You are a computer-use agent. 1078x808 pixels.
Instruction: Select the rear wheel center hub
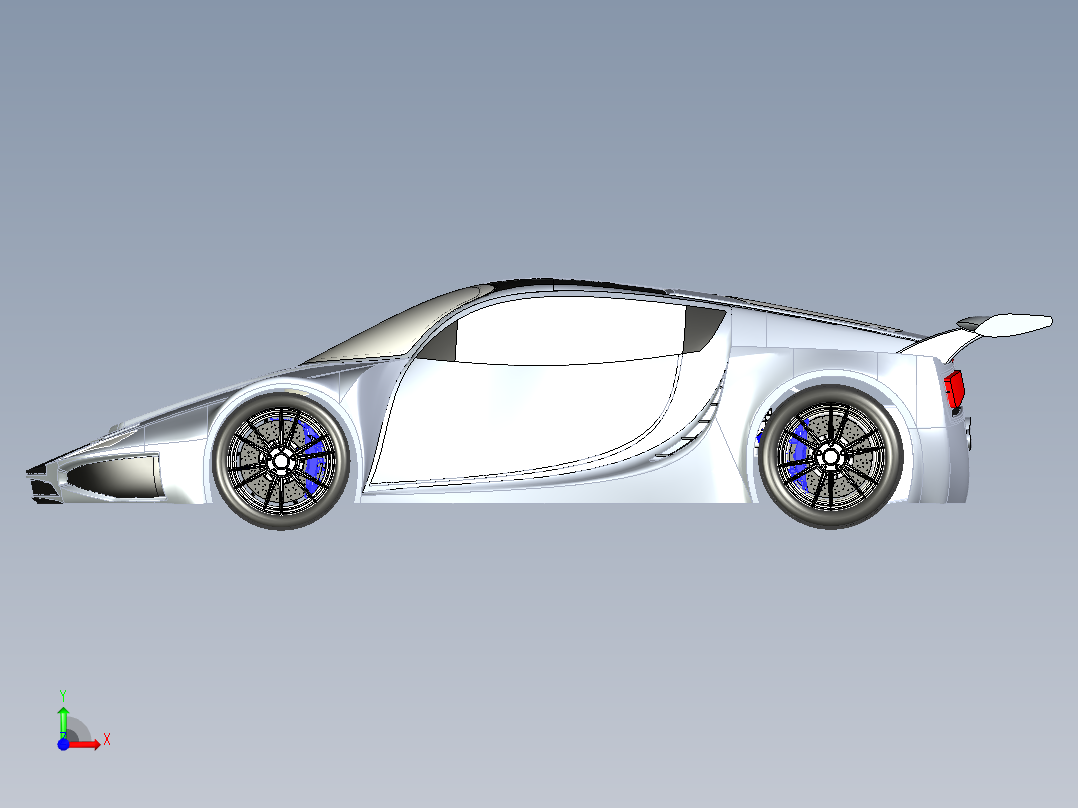[829, 456]
